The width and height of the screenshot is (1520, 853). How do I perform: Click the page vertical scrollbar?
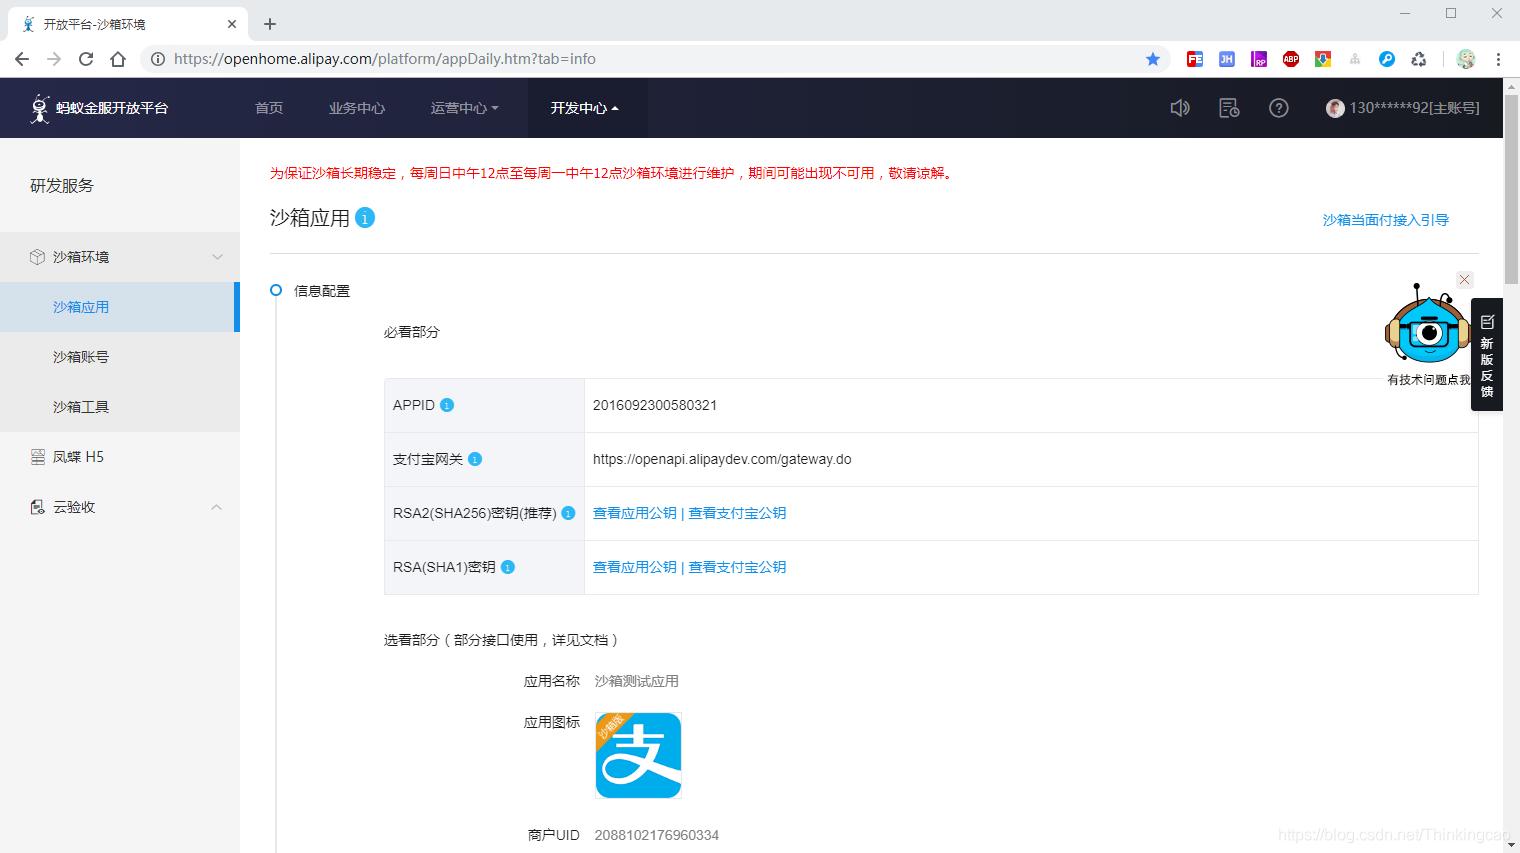click(x=1511, y=190)
